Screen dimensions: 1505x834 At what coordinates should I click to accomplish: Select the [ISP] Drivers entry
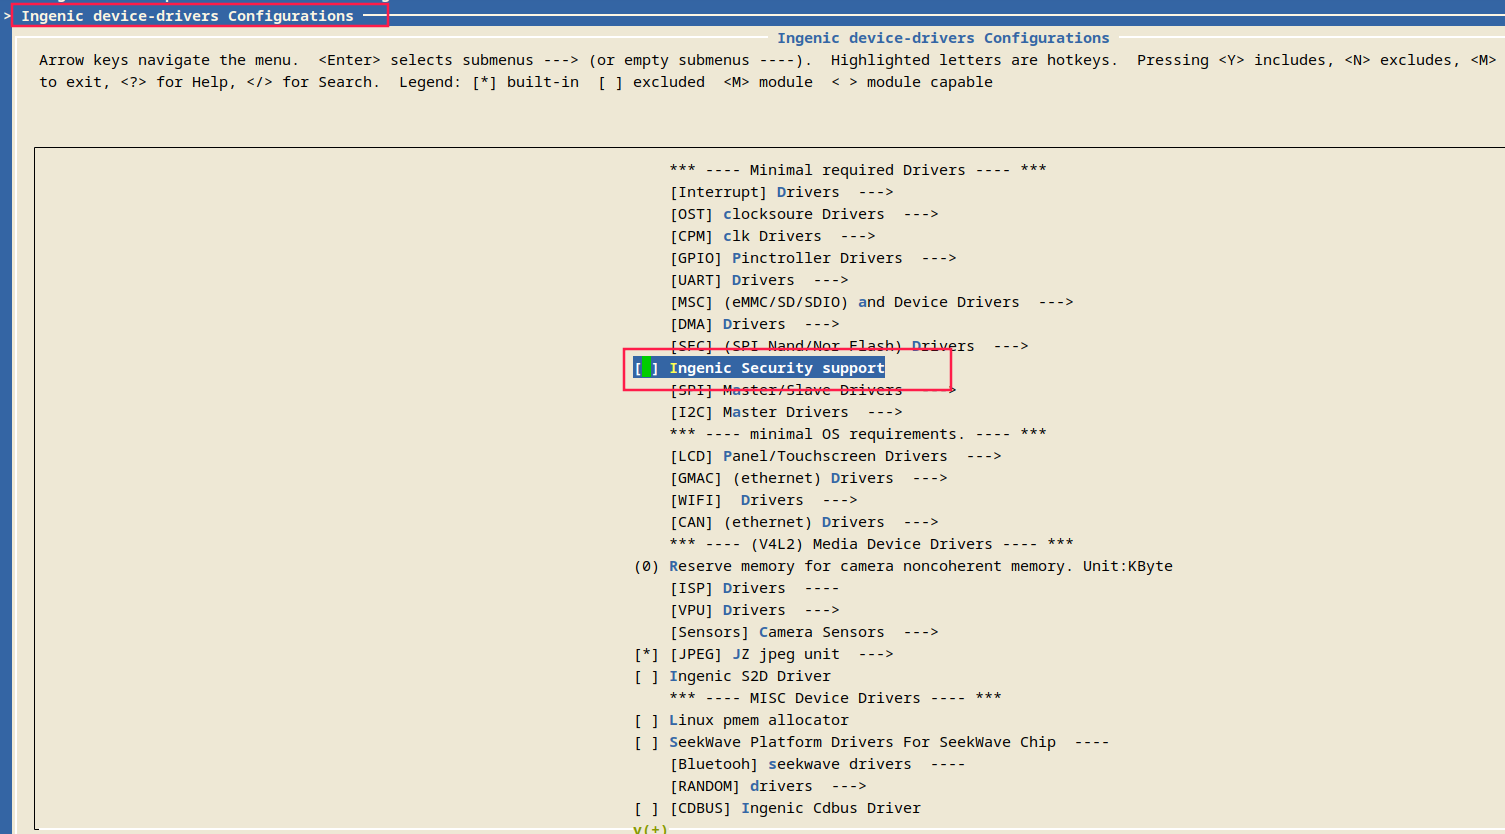(755, 588)
